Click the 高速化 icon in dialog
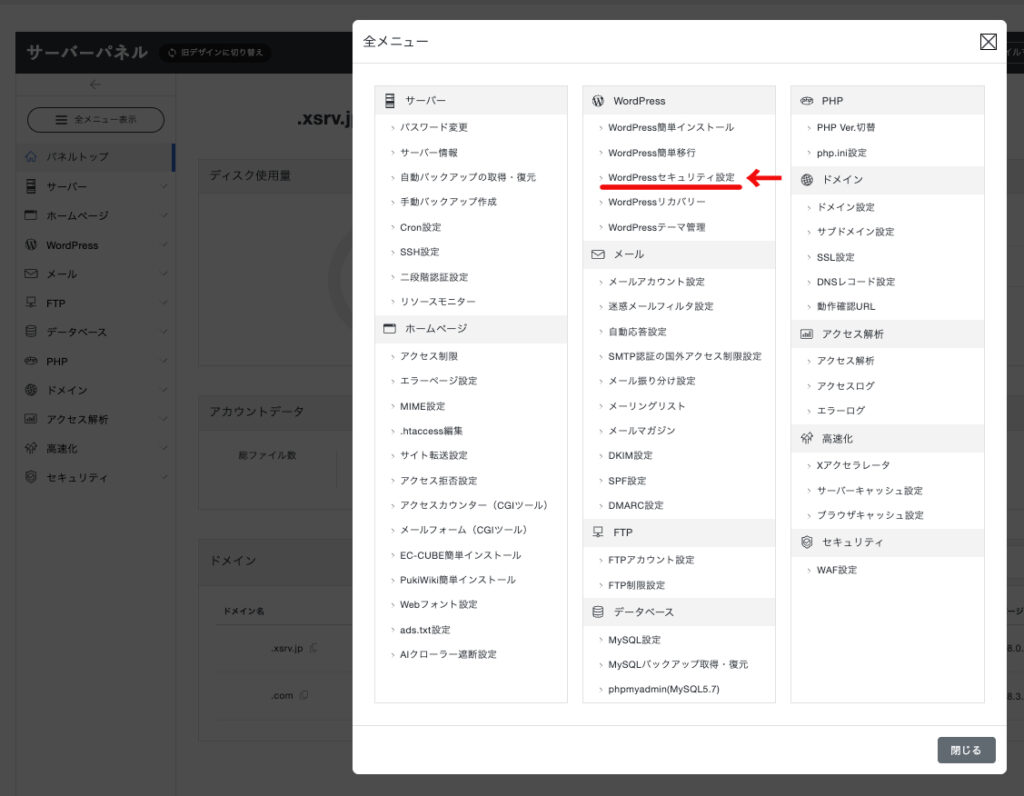 (x=807, y=438)
